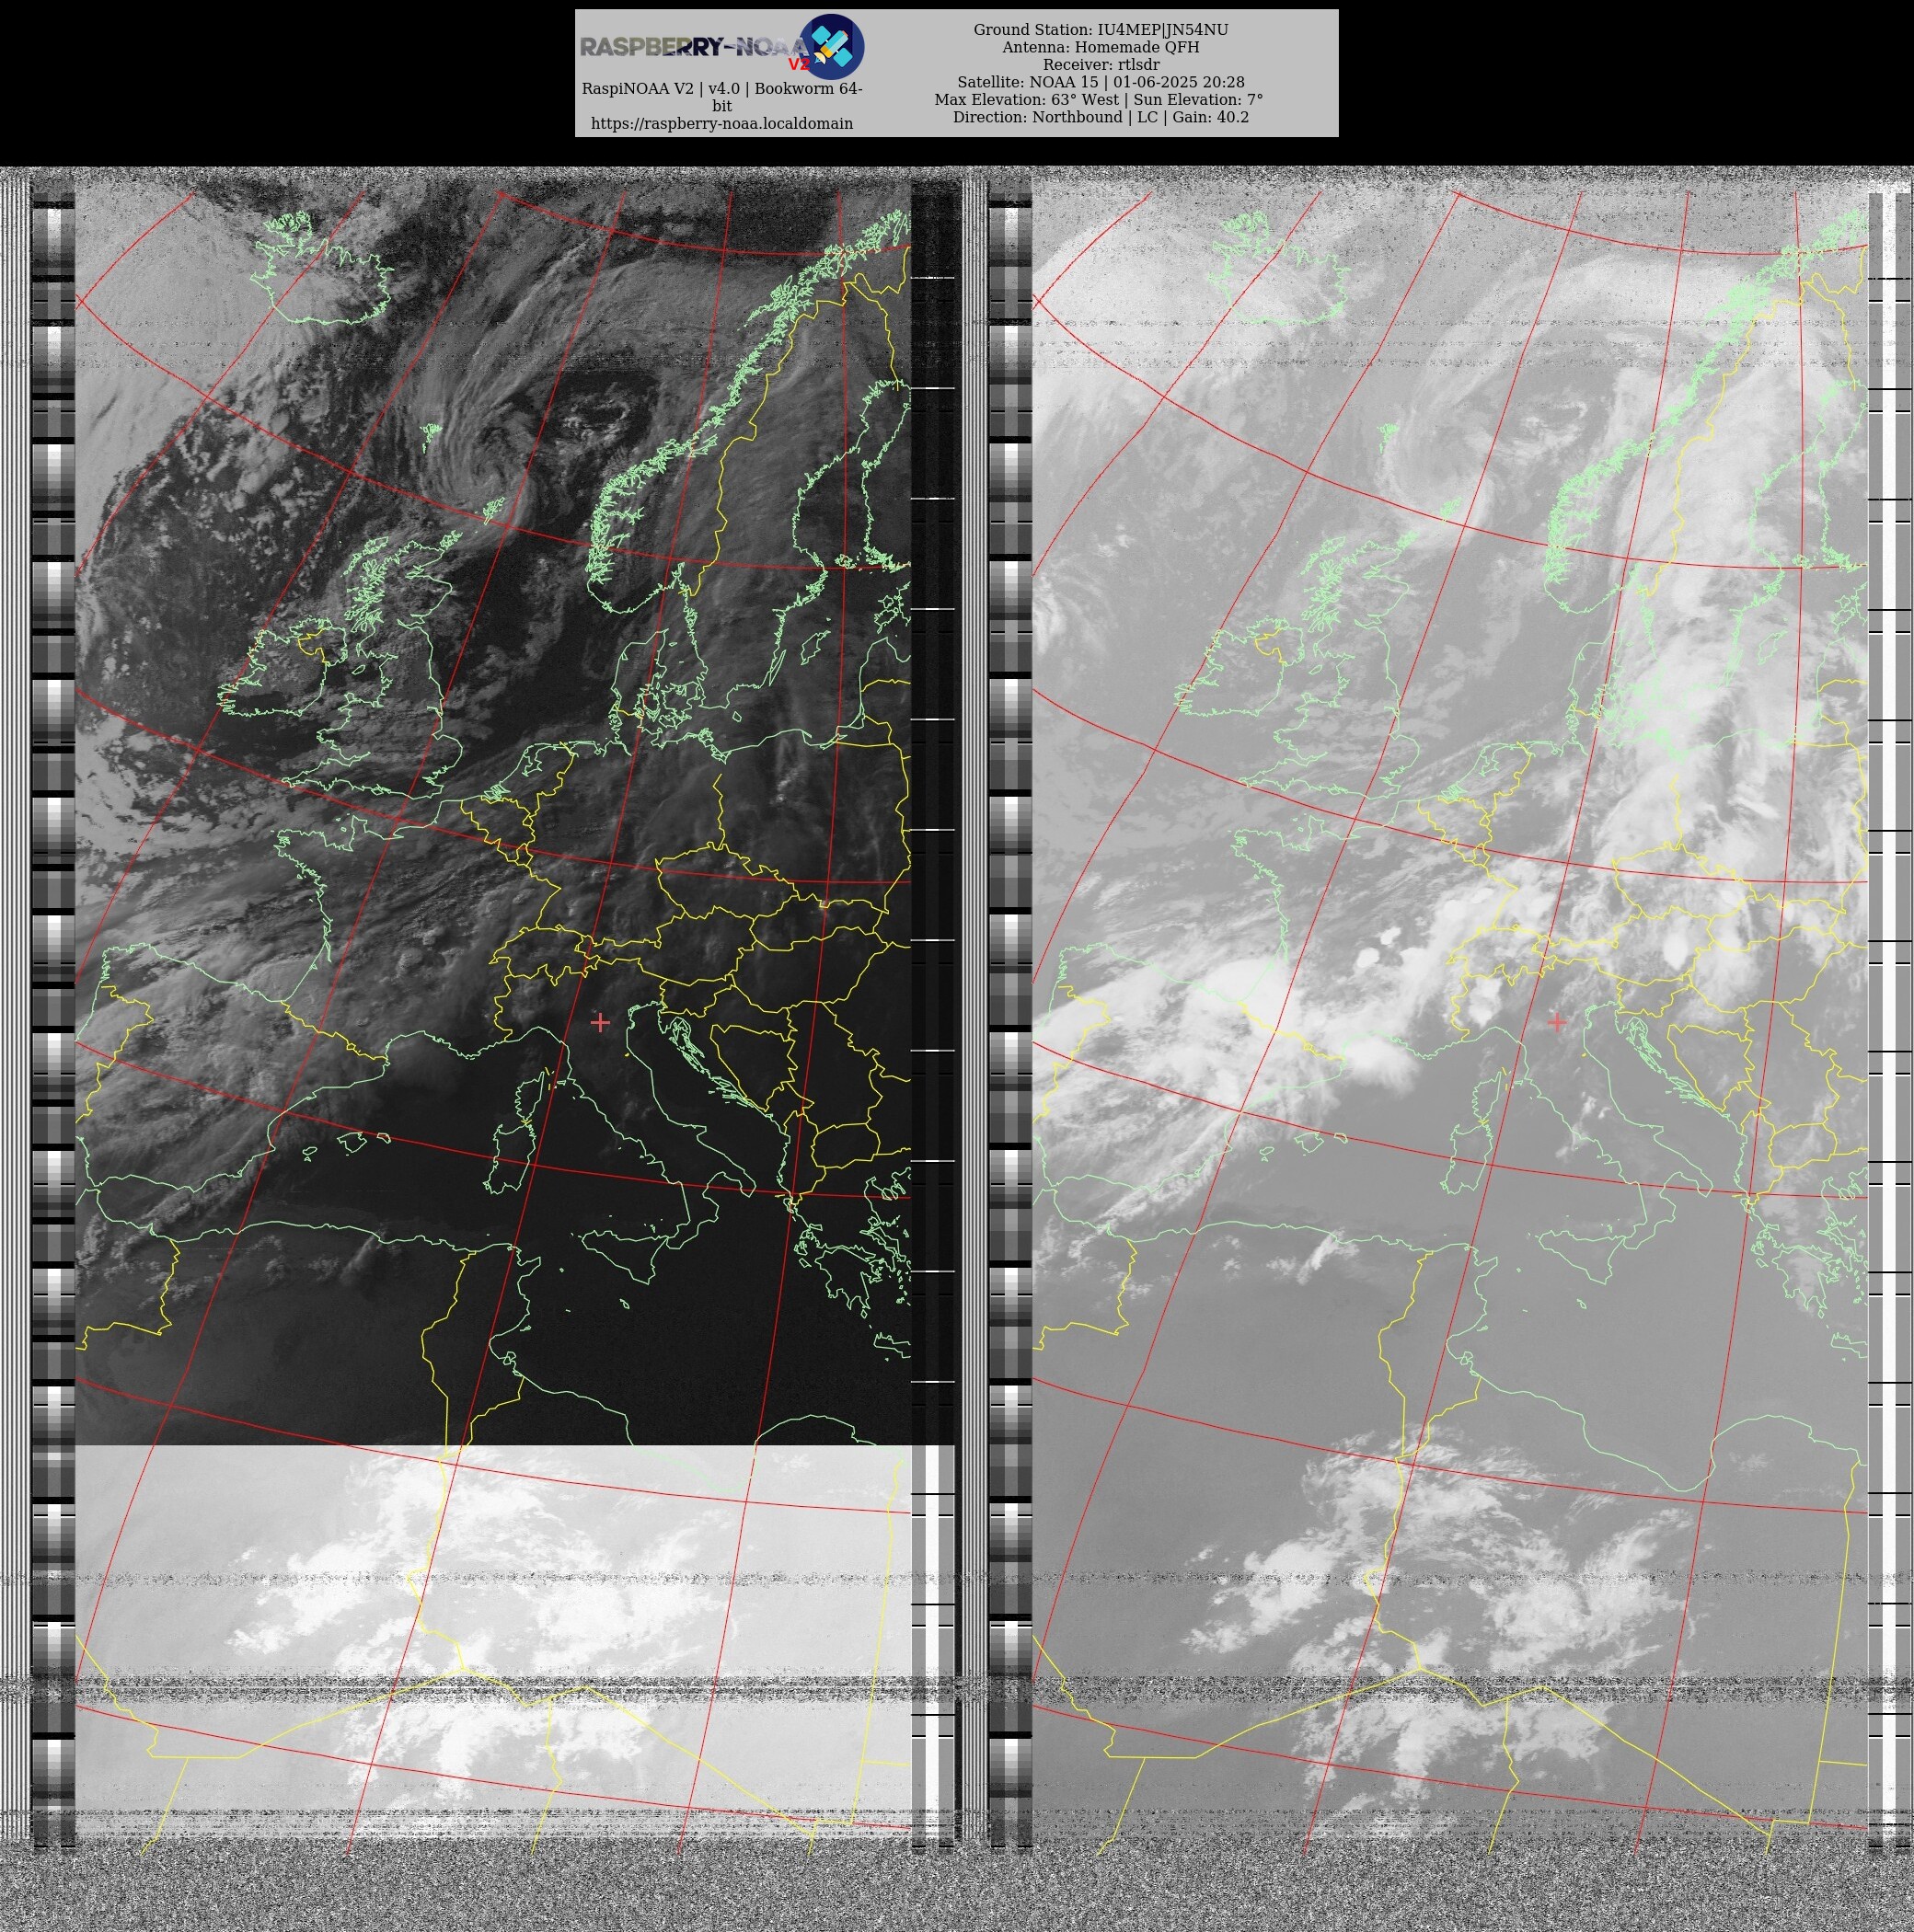Click the red ground station cross on left image
Screen dimensions: 1914x1932
click(x=600, y=1022)
